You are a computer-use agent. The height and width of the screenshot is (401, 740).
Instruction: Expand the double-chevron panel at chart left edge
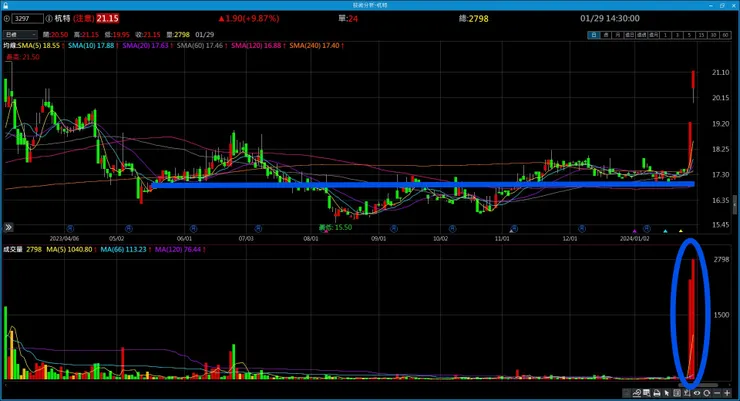click(8, 227)
